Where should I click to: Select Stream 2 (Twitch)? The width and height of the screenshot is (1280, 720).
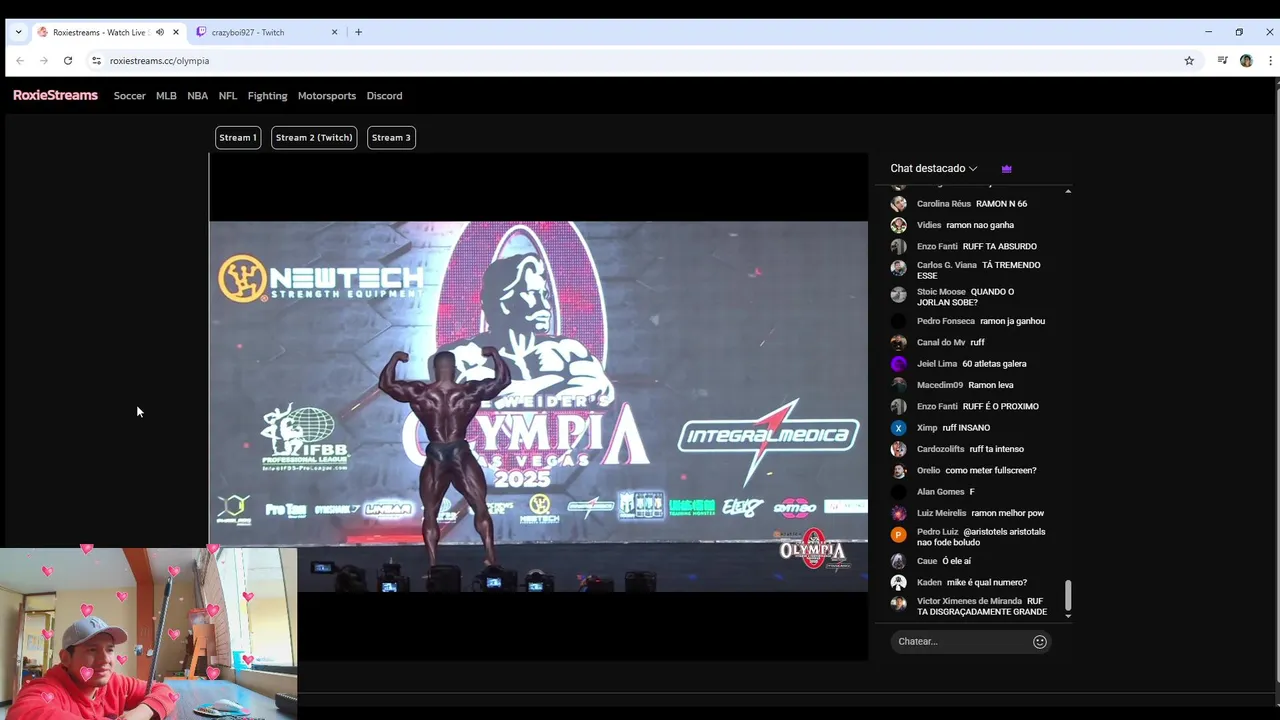tap(314, 138)
